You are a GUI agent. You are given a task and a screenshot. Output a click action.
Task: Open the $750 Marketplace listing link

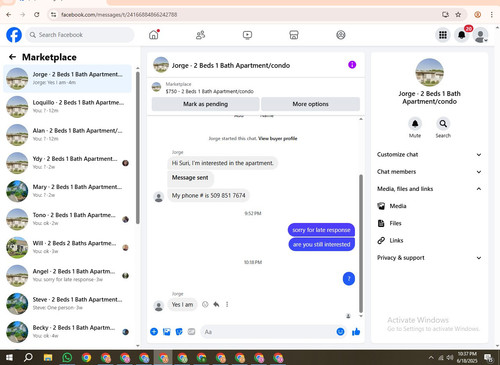(210, 91)
